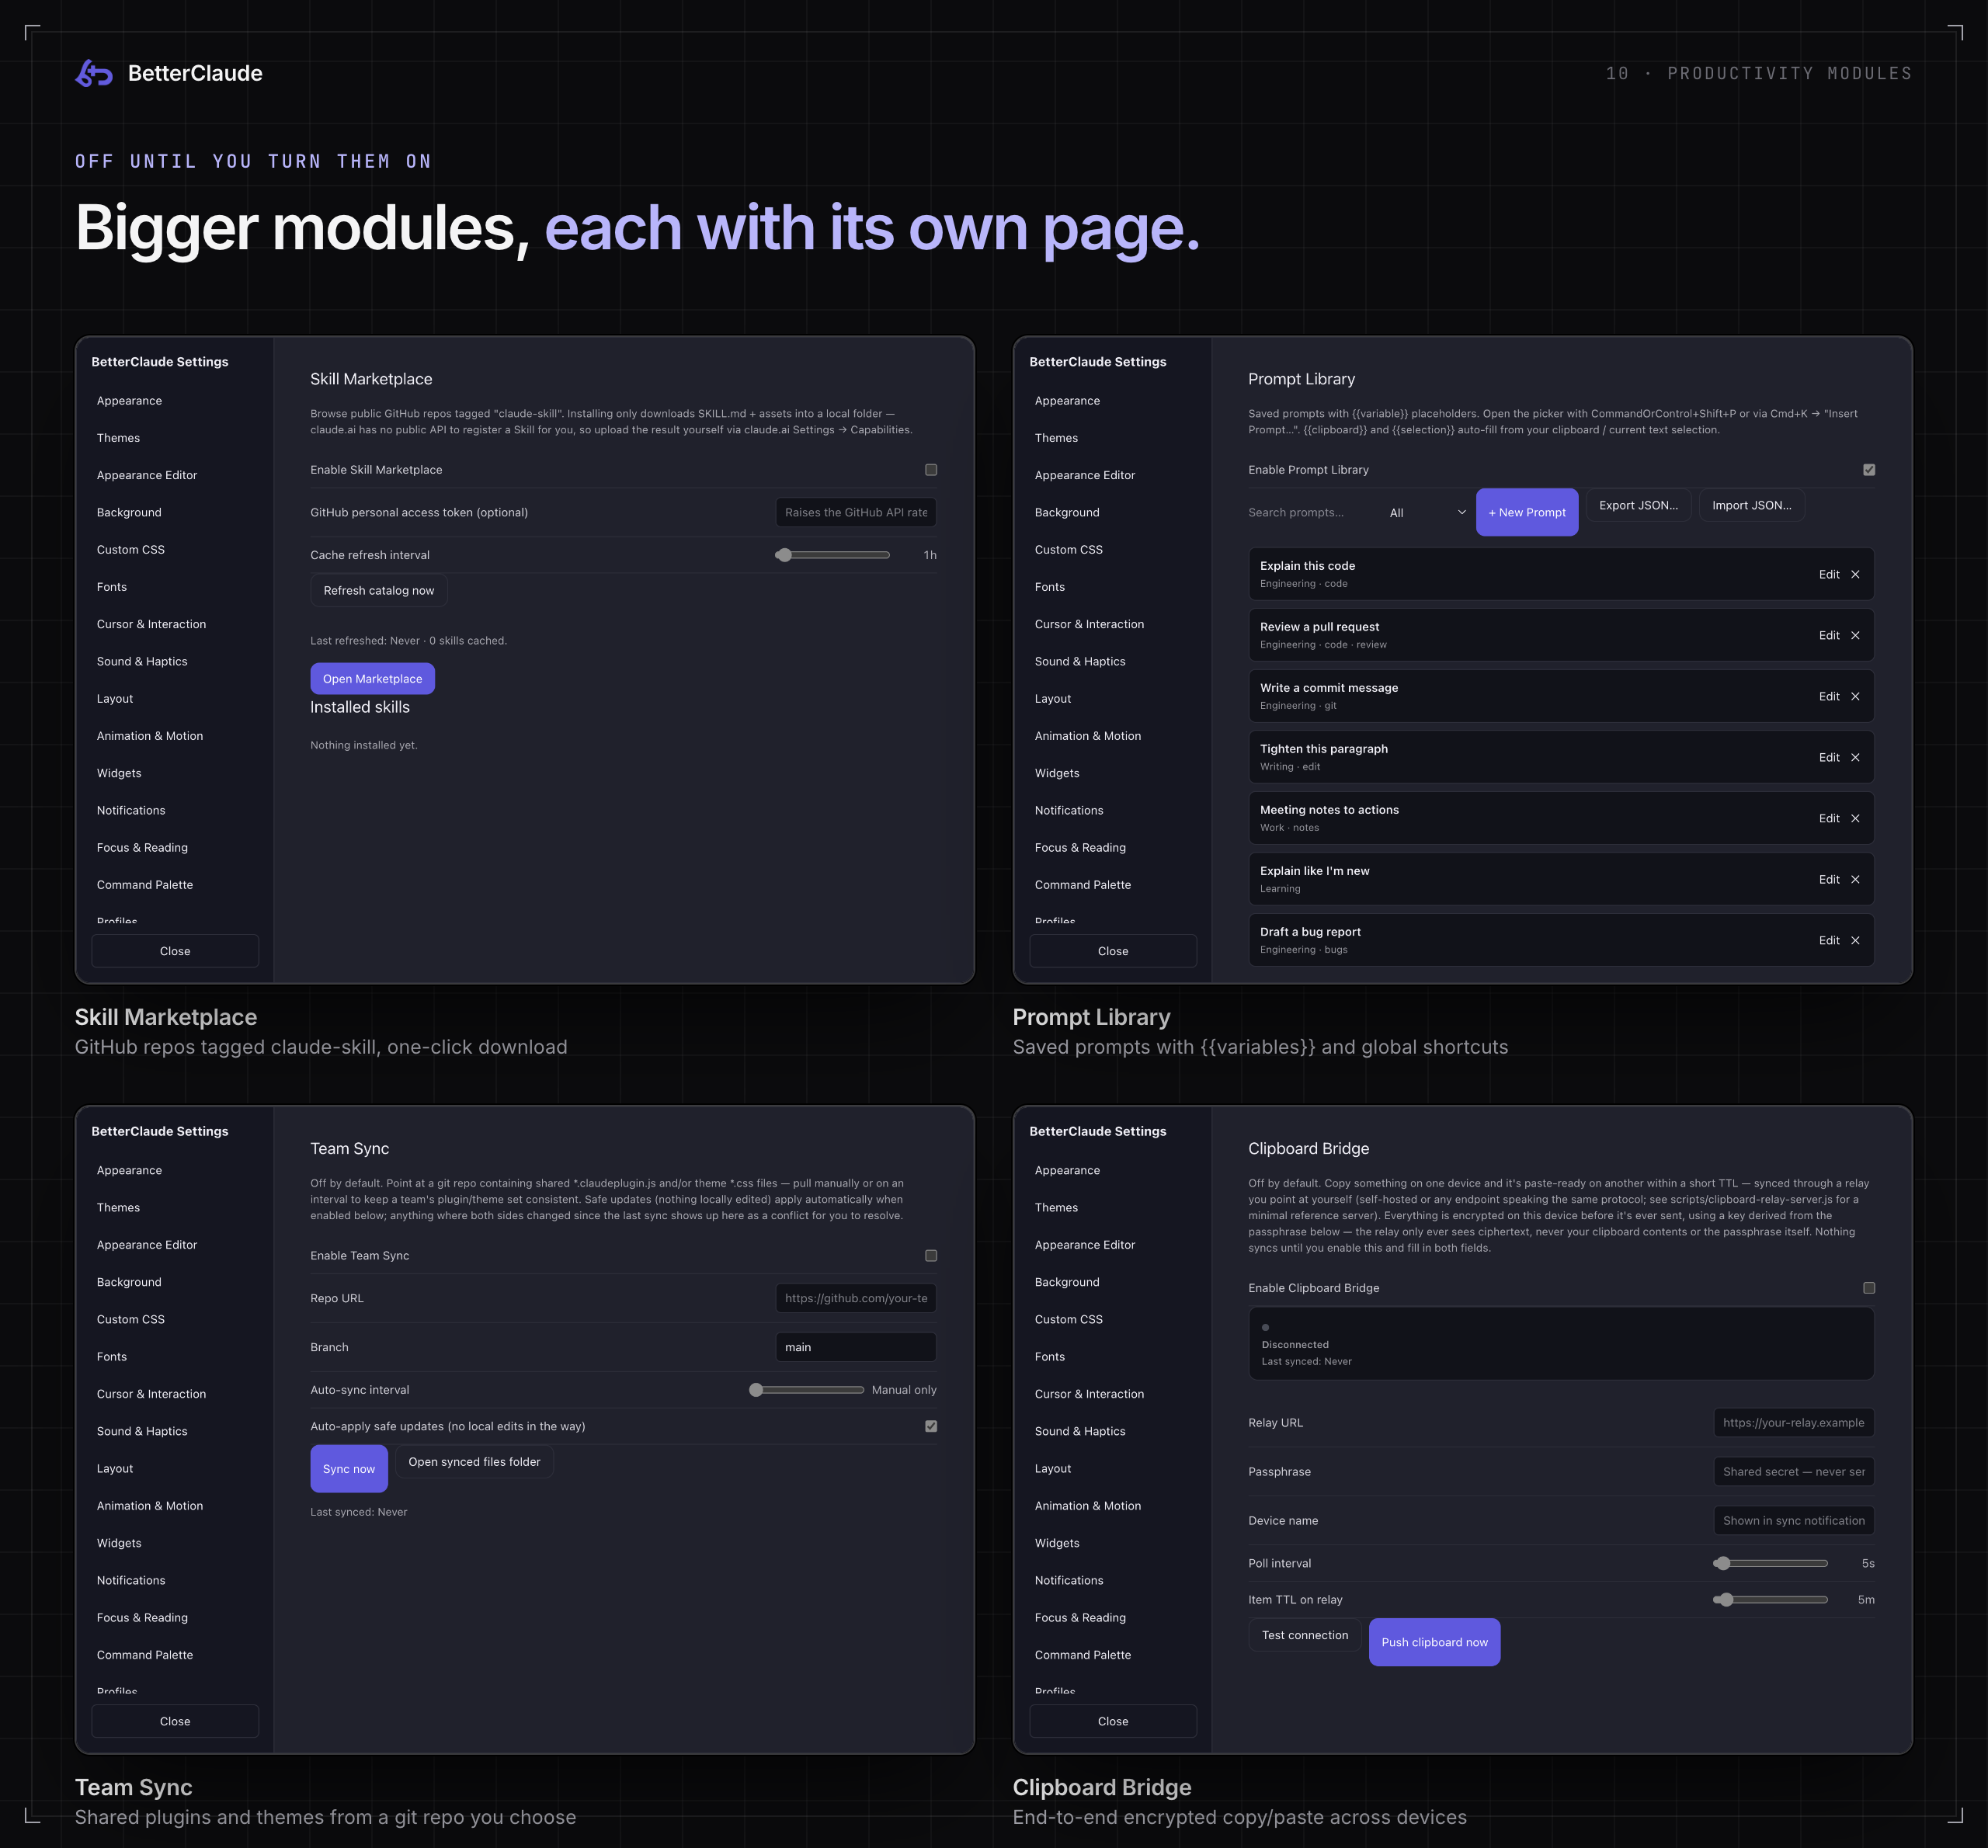Viewport: 1988px width, 1848px height.
Task: Close the Clipboard Bridge settings panel
Action: point(1113,1722)
